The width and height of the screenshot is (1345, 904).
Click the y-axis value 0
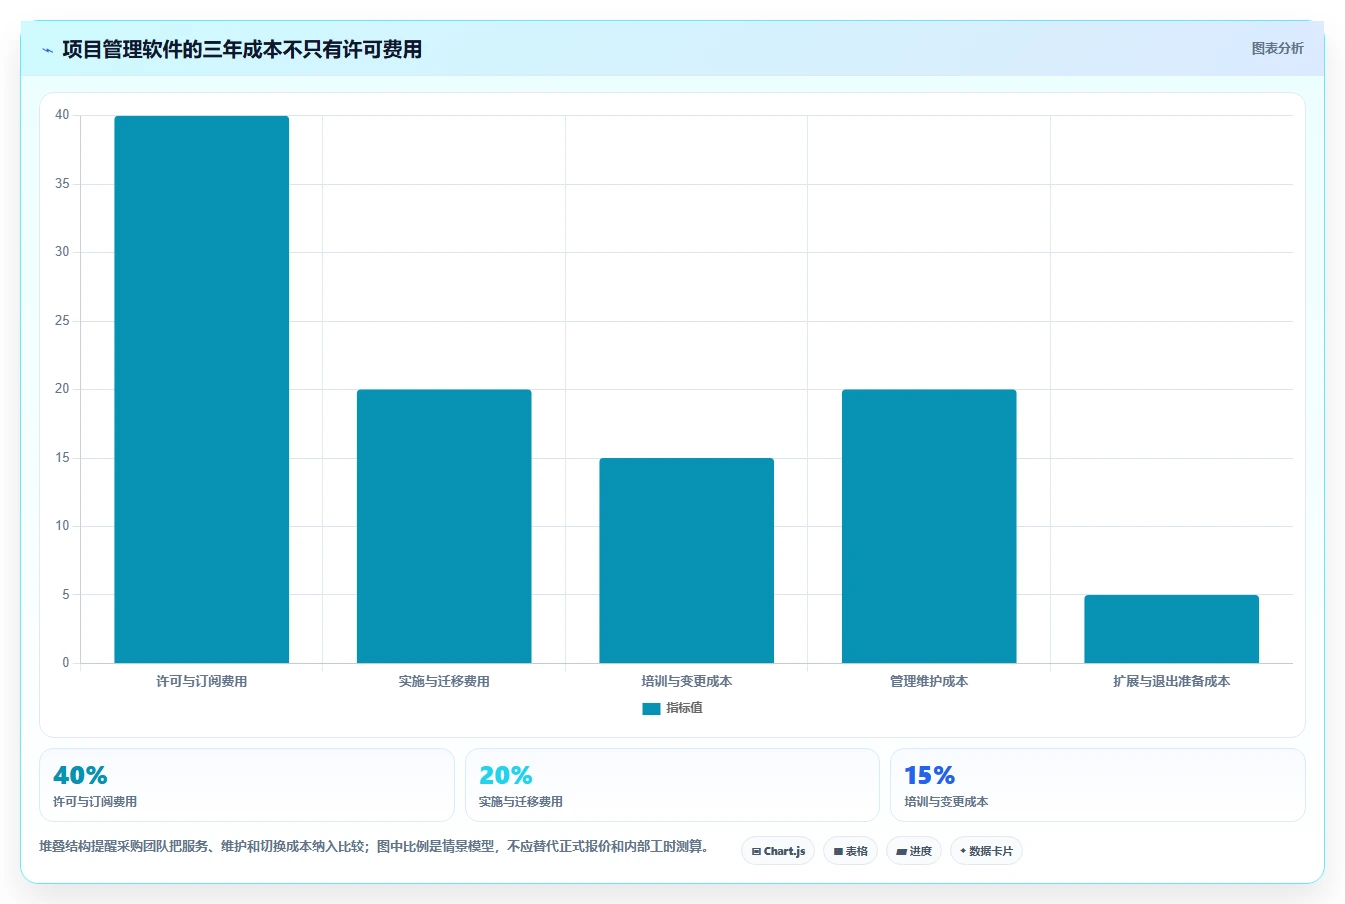(x=66, y=663)
